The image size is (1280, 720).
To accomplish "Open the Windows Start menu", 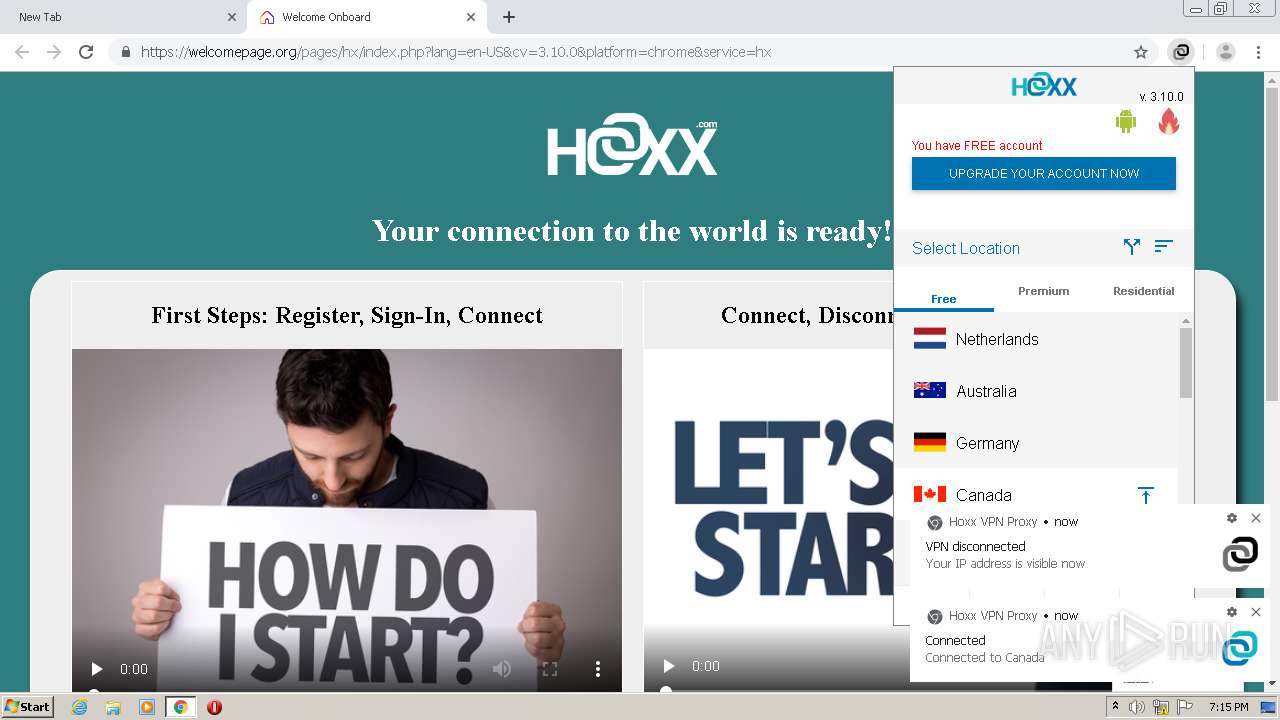I will [x=28, y=706].
